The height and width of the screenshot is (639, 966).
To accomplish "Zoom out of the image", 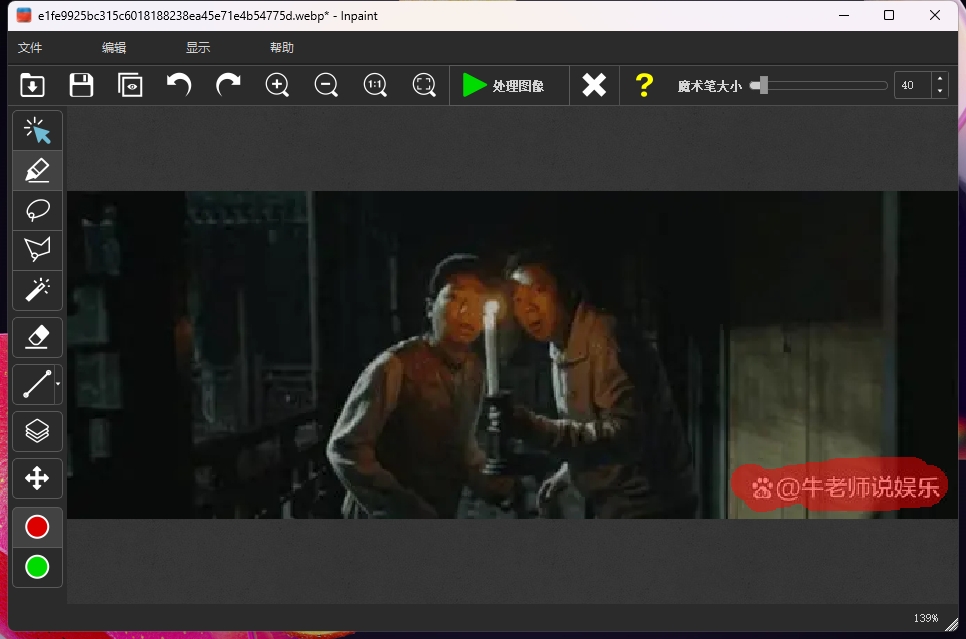I will coord(326,85).
